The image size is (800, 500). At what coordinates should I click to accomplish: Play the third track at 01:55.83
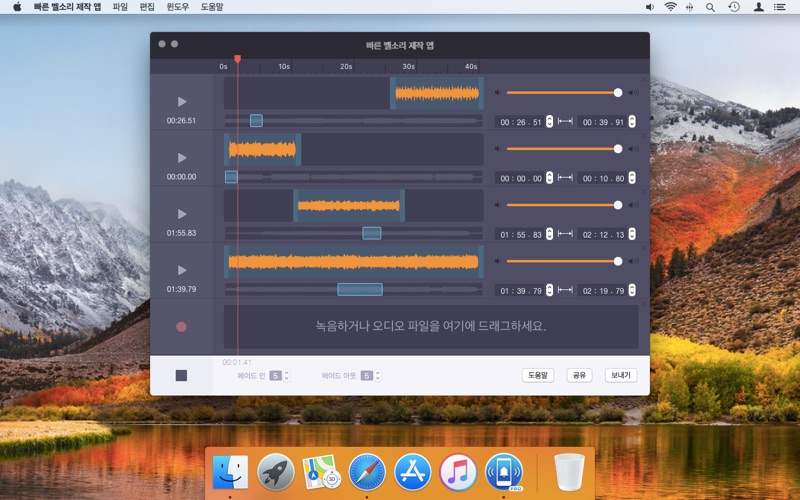[x=181, y=214]
